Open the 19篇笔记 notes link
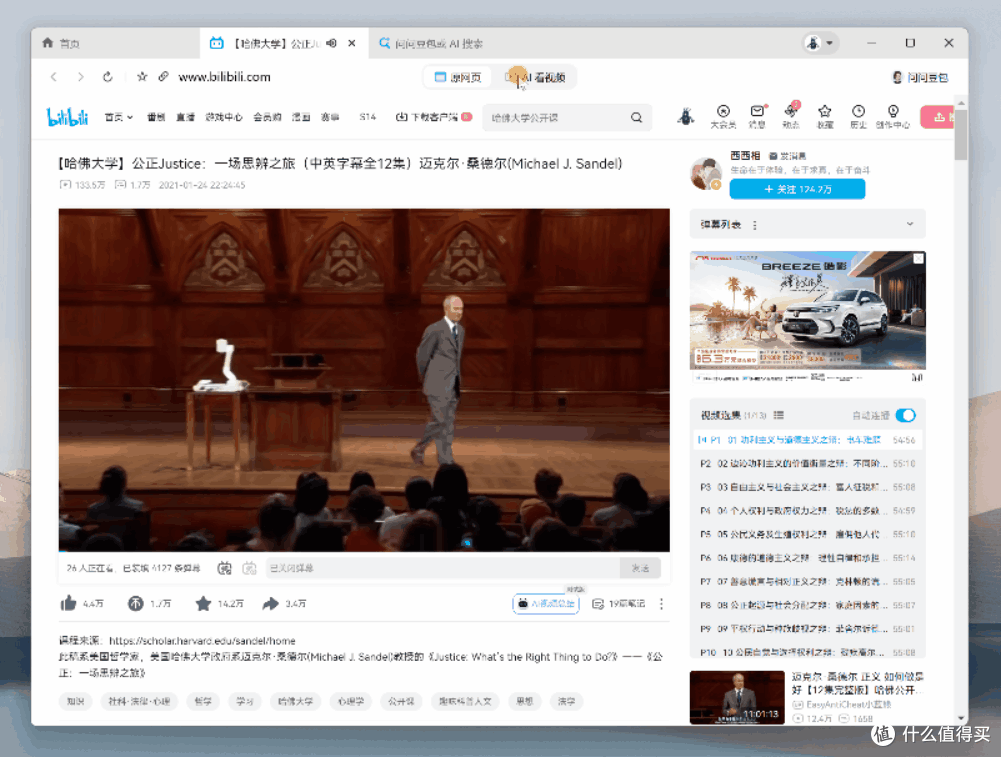 click(619, 603)
